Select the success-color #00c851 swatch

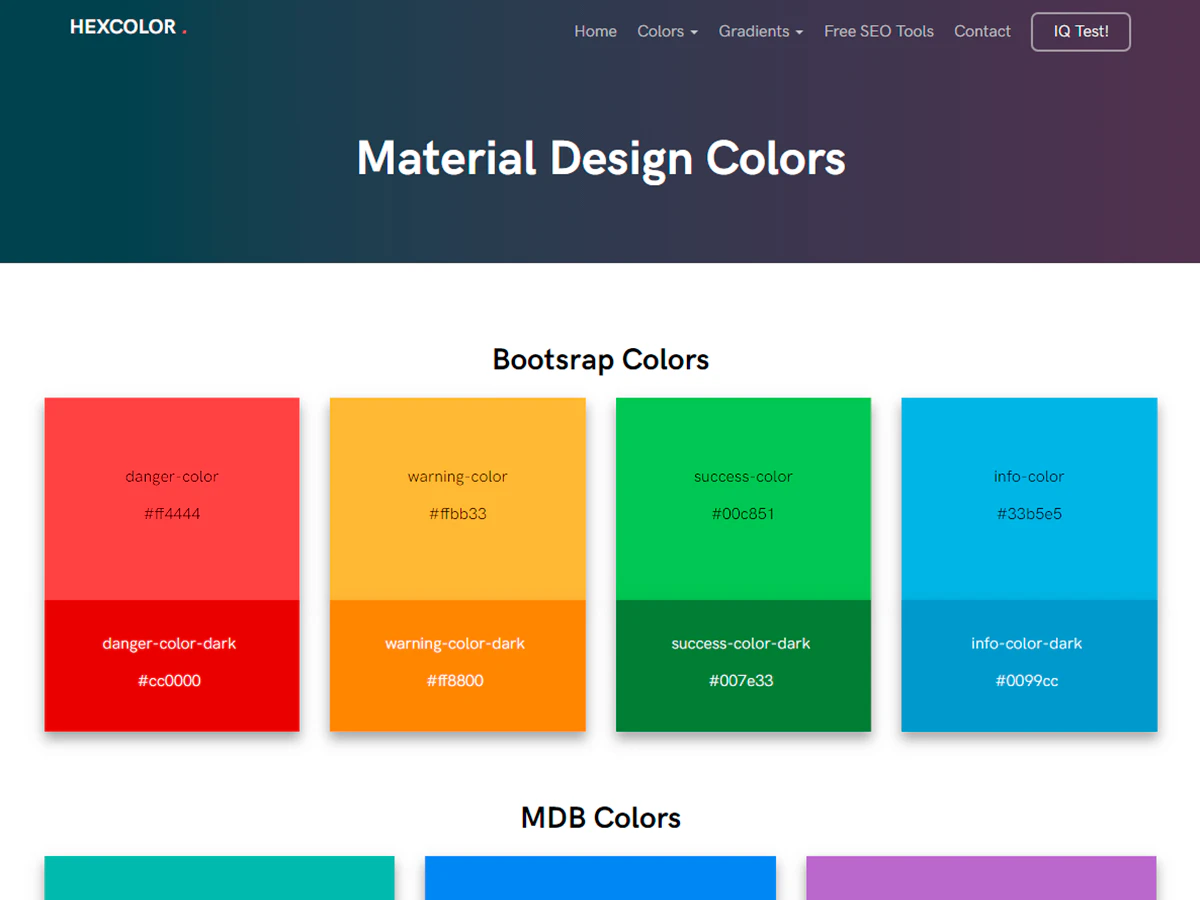coord(743,497)
